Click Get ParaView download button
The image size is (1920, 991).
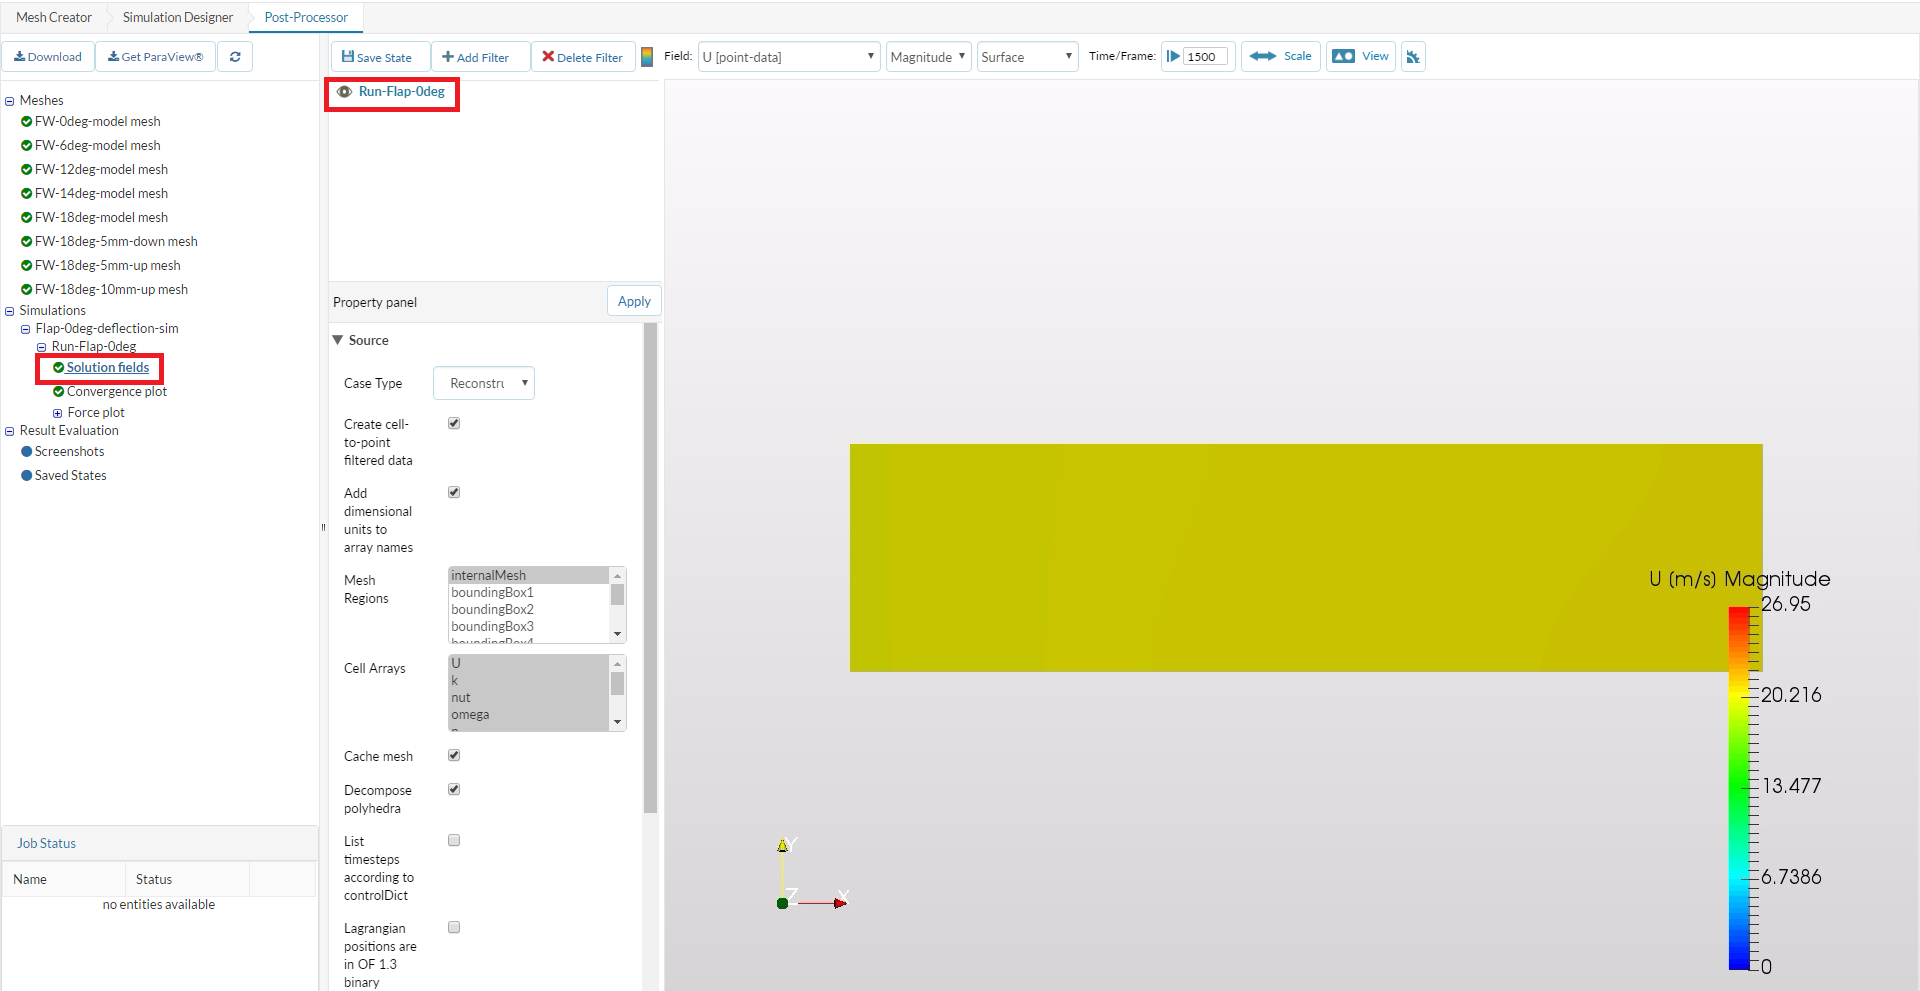click(x=155, y=57)
